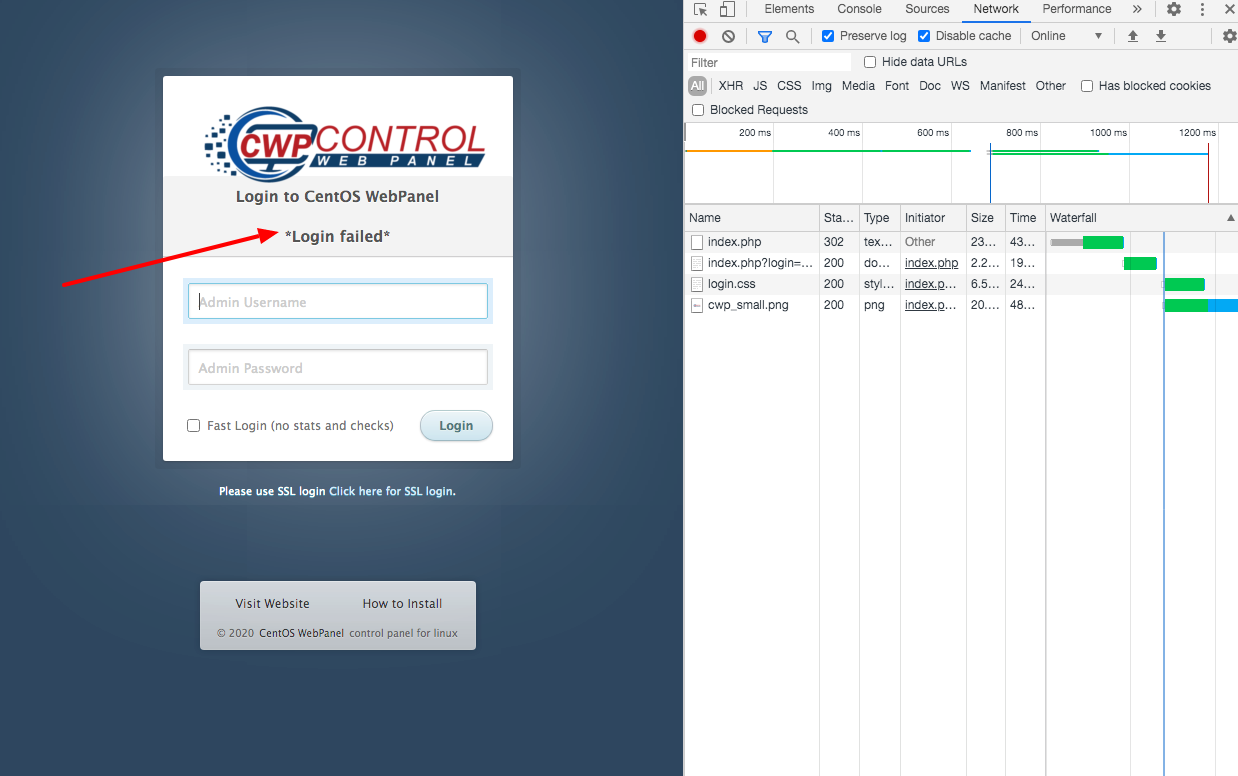The image size is (1238, 776).
Task: Enable Fast Login checkbox
Action: point(194,426)
